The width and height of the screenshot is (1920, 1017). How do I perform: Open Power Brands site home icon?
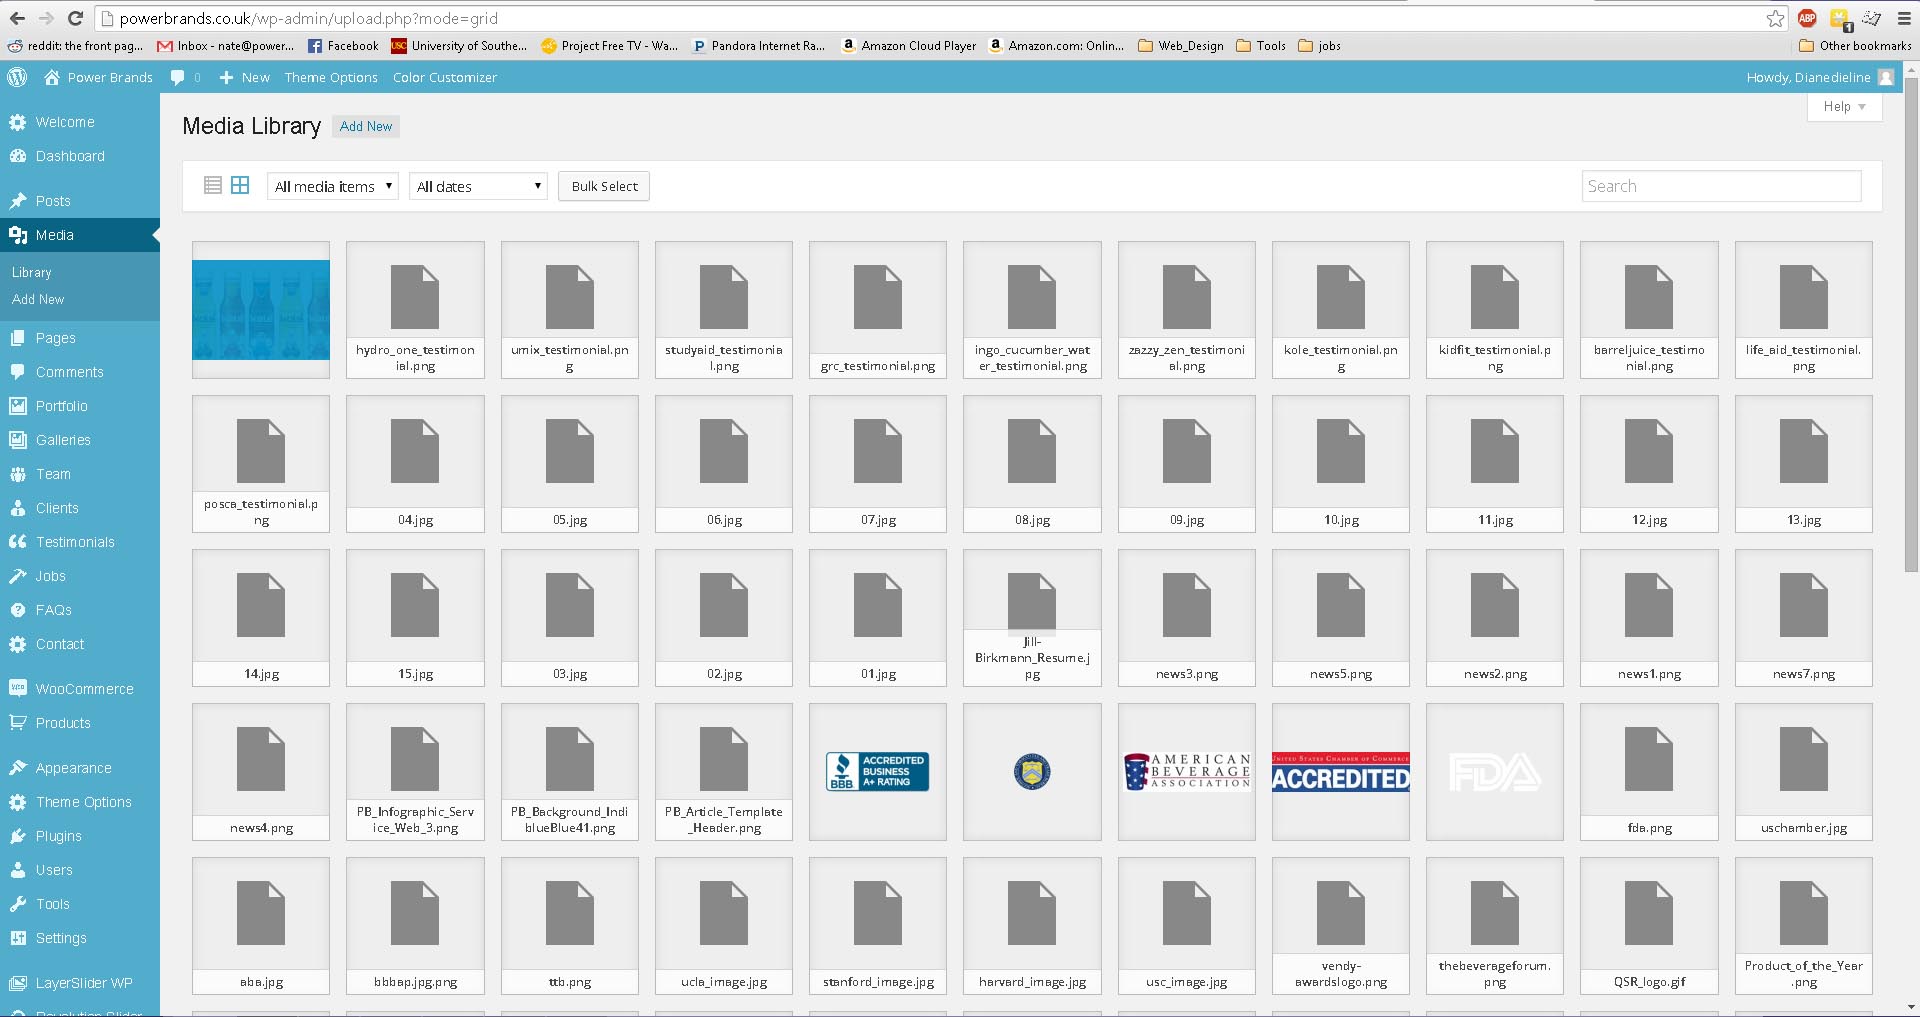52,77
